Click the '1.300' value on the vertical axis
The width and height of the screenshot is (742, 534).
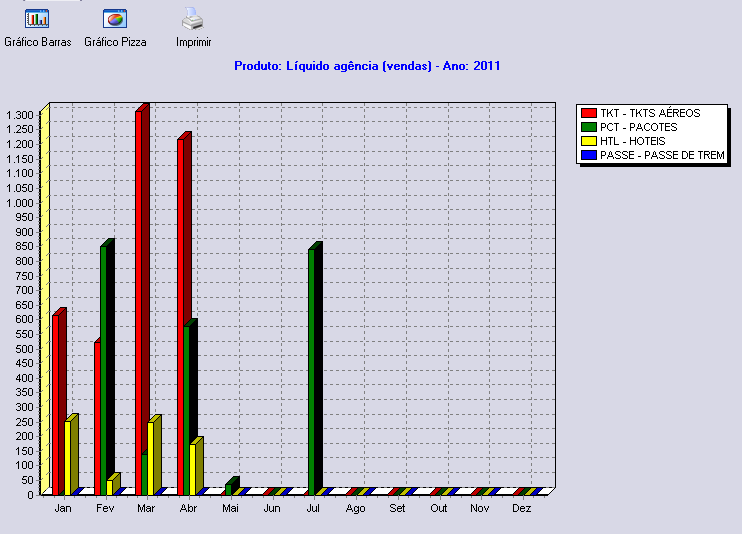(x=20, y=115)
